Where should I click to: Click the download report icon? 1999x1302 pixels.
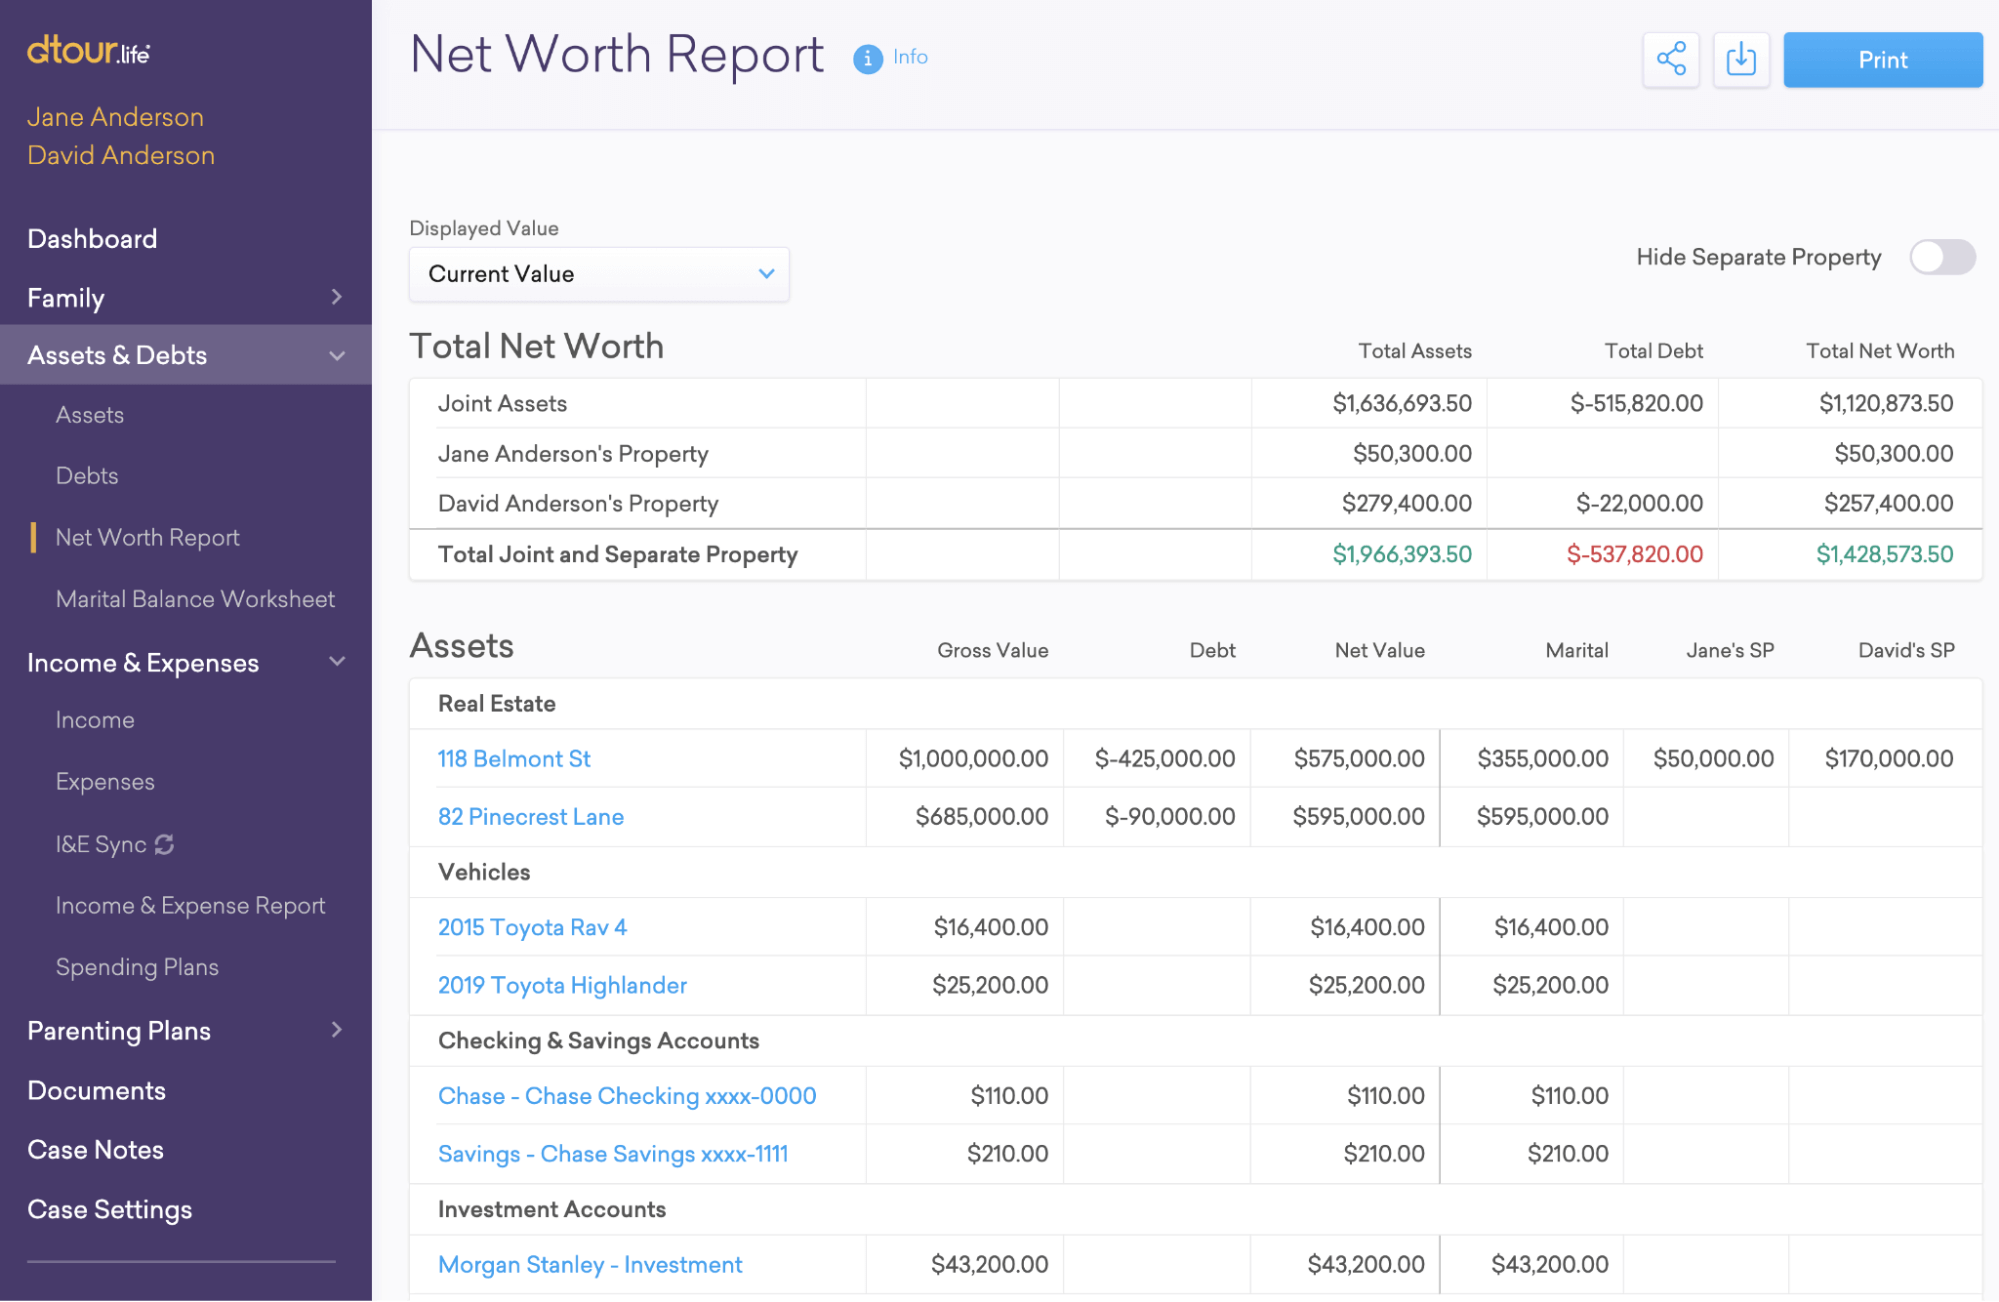1741,59
